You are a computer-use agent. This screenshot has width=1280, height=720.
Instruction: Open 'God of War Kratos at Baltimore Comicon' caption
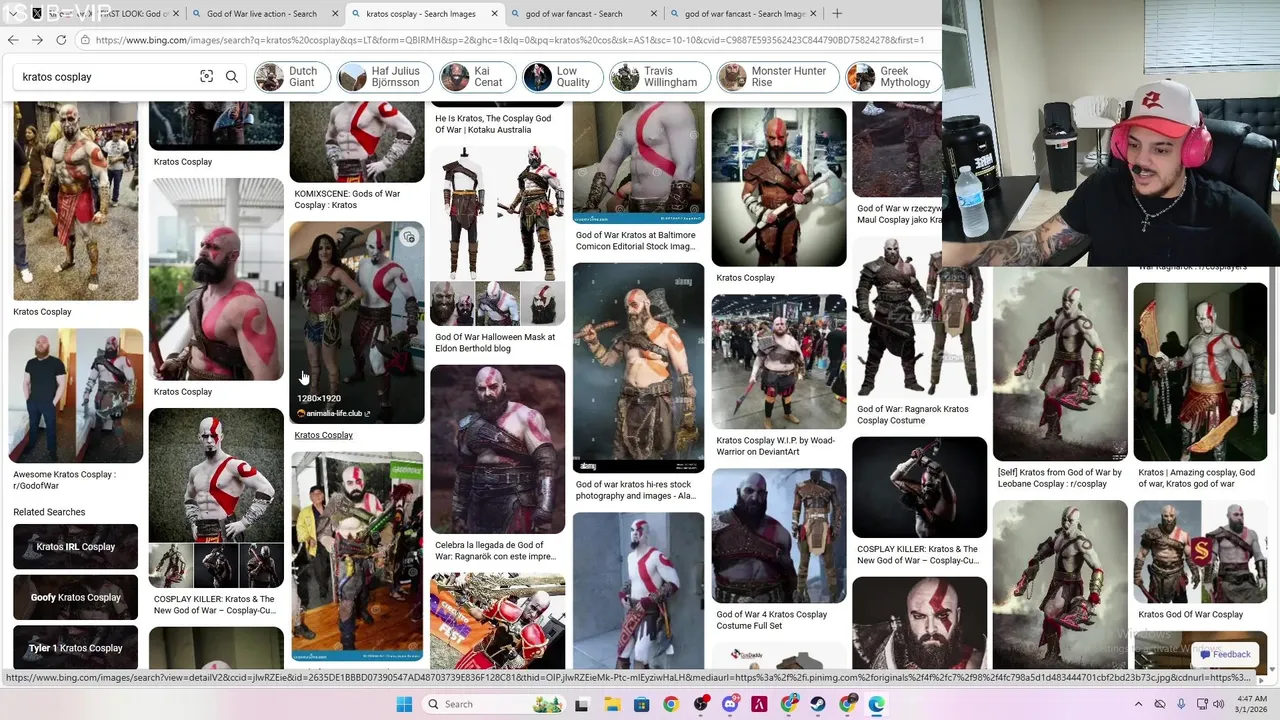click(635, 241)
